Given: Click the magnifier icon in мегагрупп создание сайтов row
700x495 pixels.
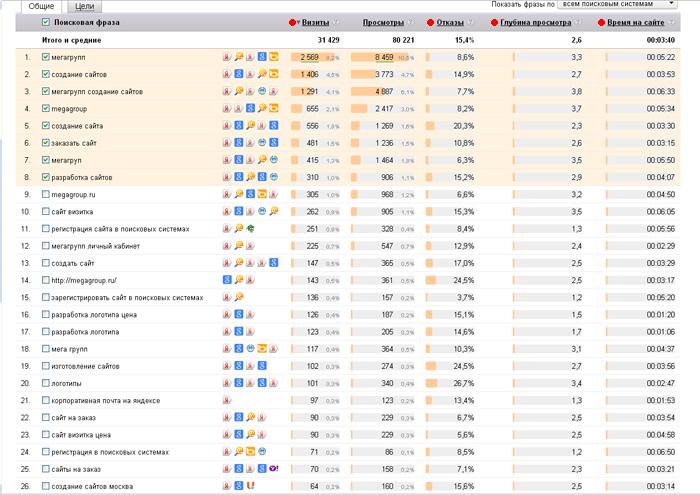Looking at the screenshot, I should point(239,91).
